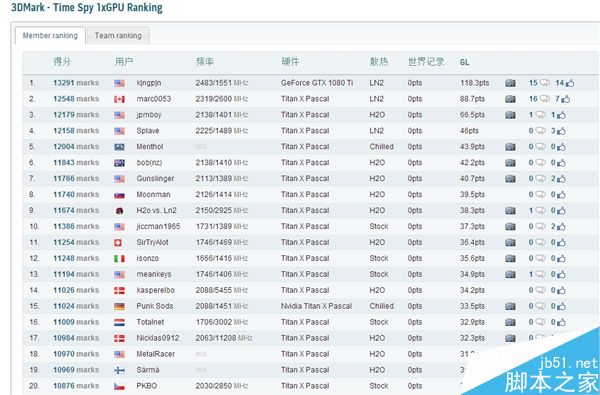Open 11843 marks score link
Viewport: 600px width, 395px height.
pyautogui.click(x=76, y=163)
